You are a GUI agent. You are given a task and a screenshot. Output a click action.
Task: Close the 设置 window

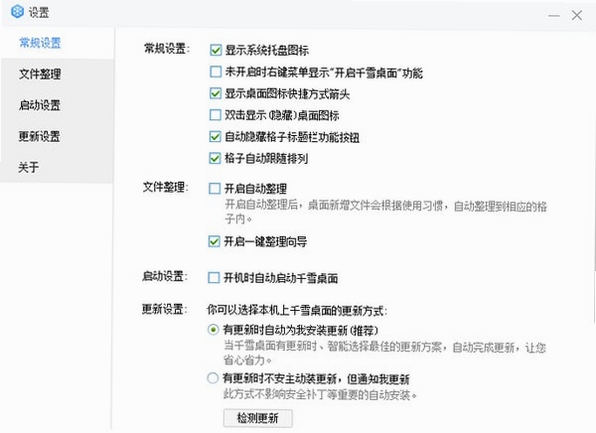(x=577, y=15)
